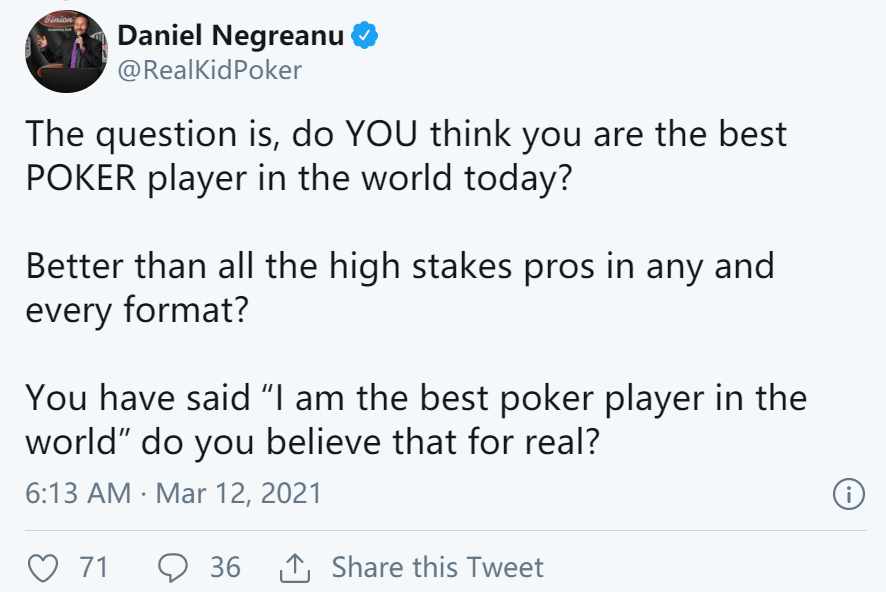
Task: Open Daniel Negreanu's profile picture
Action: [x=66, y=51]
